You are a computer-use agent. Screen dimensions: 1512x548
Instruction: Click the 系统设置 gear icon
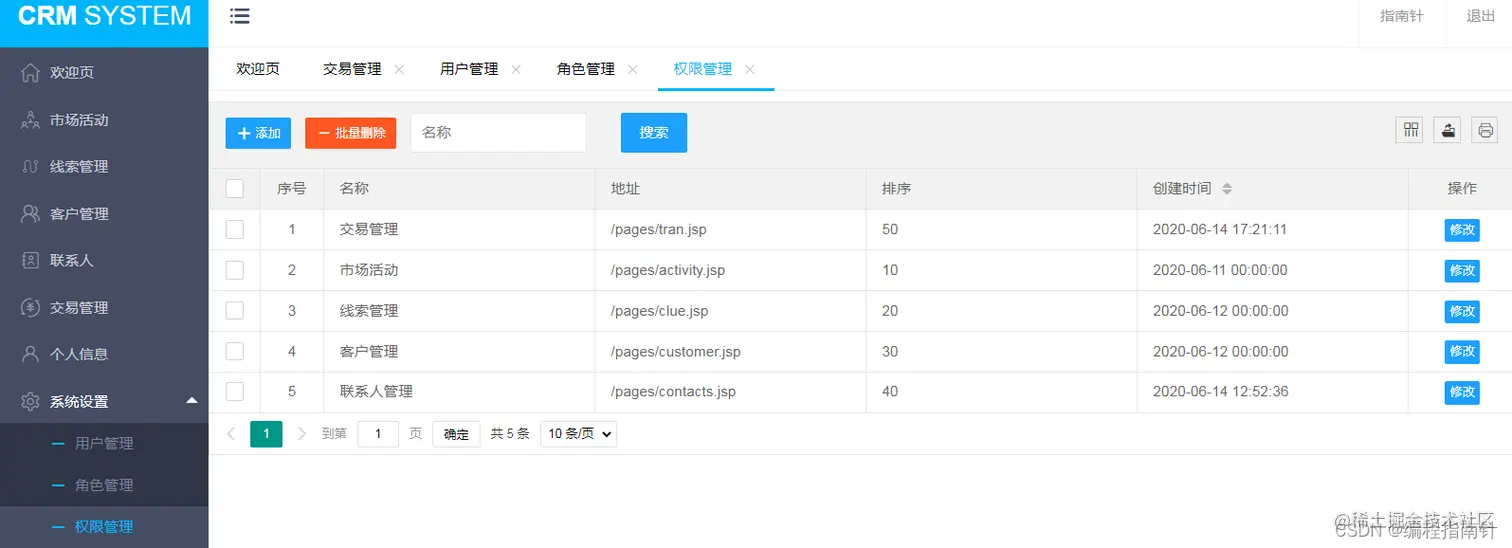(x=31, y=401)
